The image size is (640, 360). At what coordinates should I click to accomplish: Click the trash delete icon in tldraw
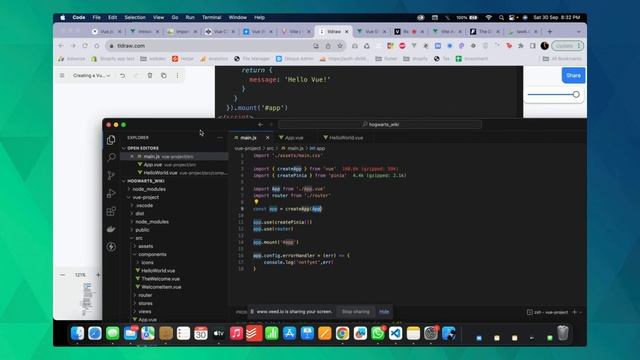pyautogui.click(x=150, y=76)
